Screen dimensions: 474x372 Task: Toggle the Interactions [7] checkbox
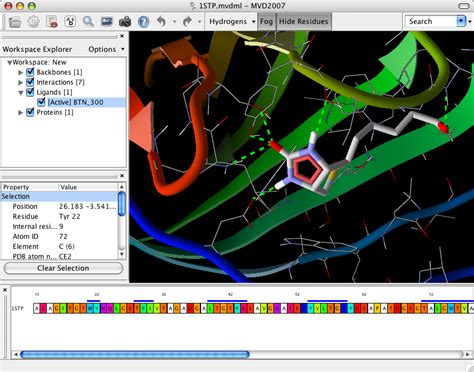coord(30,82)
